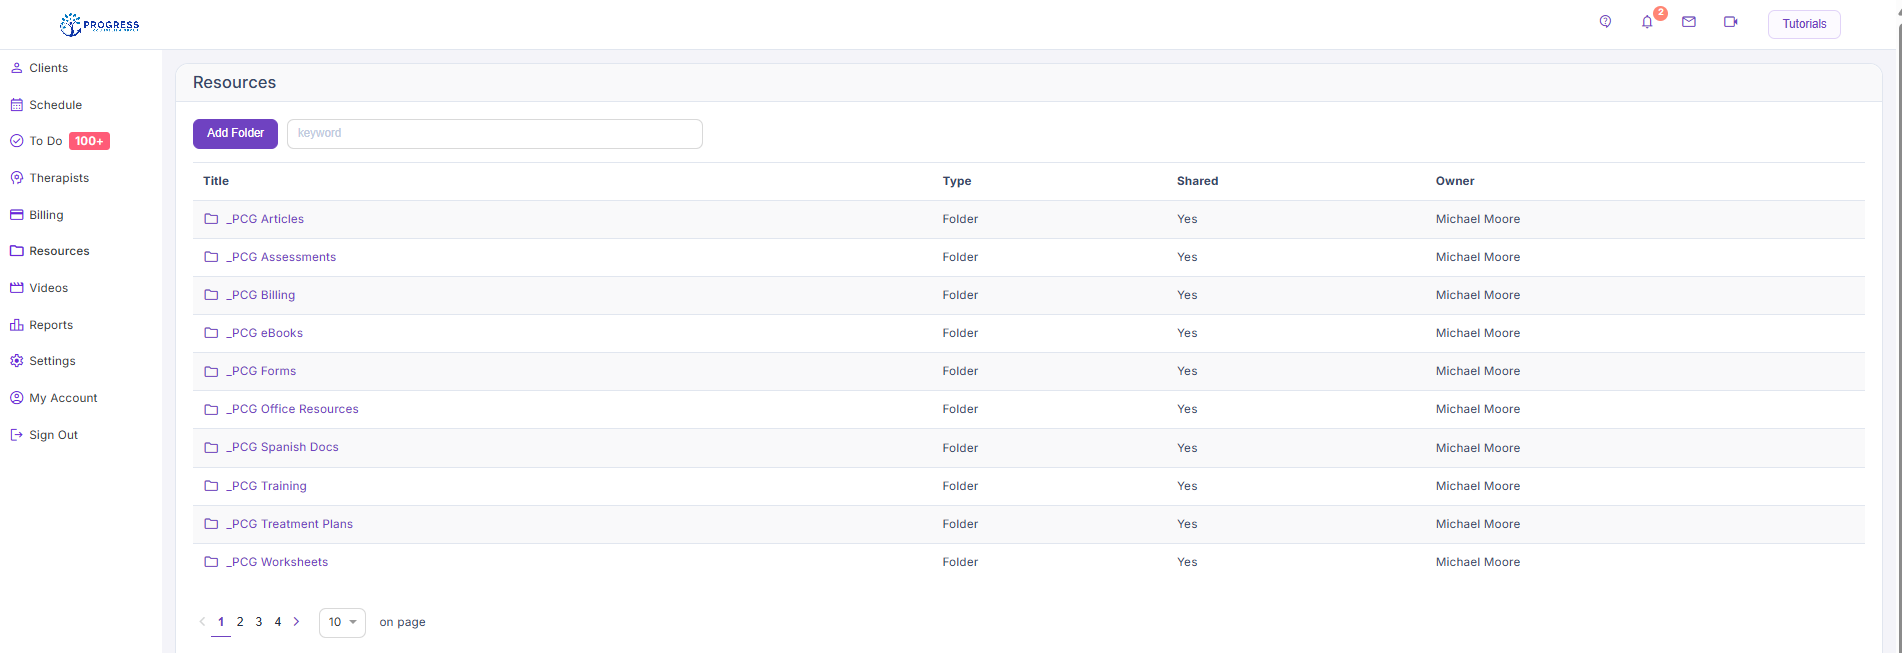Click the previous page left chevron
This screenshot has height=653, width=1902.
202,622
